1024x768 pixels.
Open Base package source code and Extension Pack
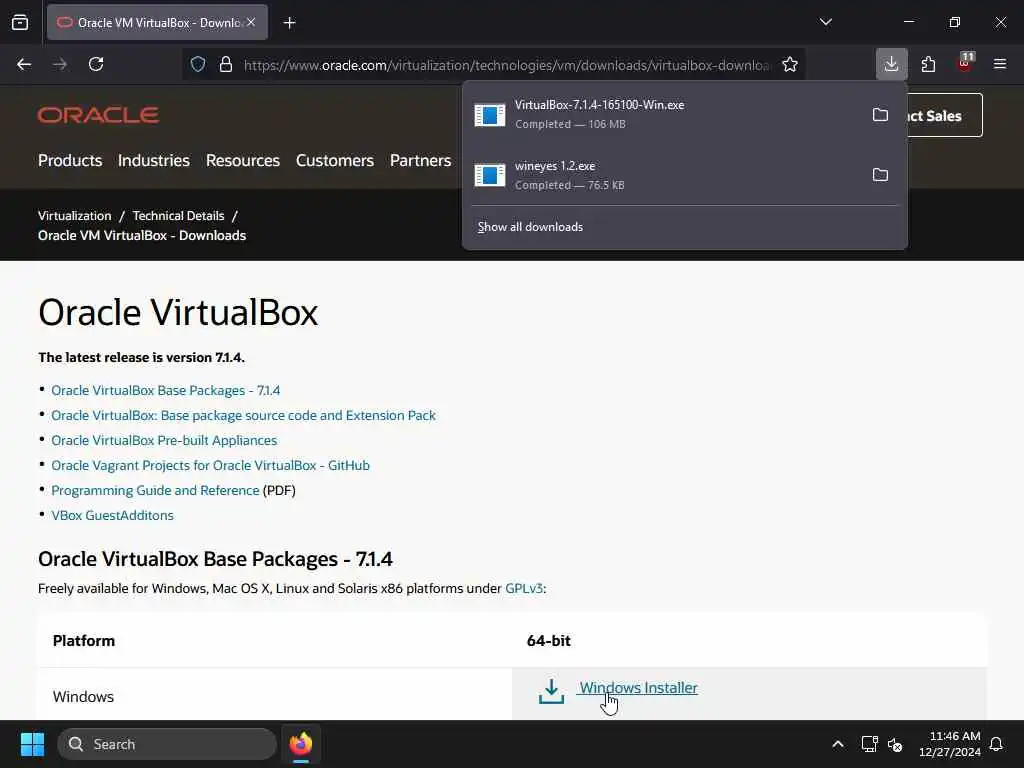tap(243, 415)
